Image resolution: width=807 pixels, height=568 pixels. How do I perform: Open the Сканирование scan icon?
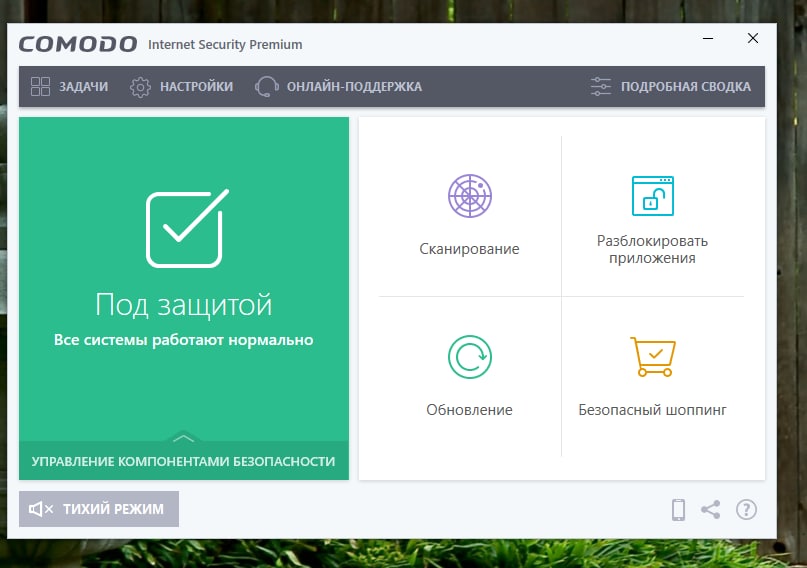[469, 196]
